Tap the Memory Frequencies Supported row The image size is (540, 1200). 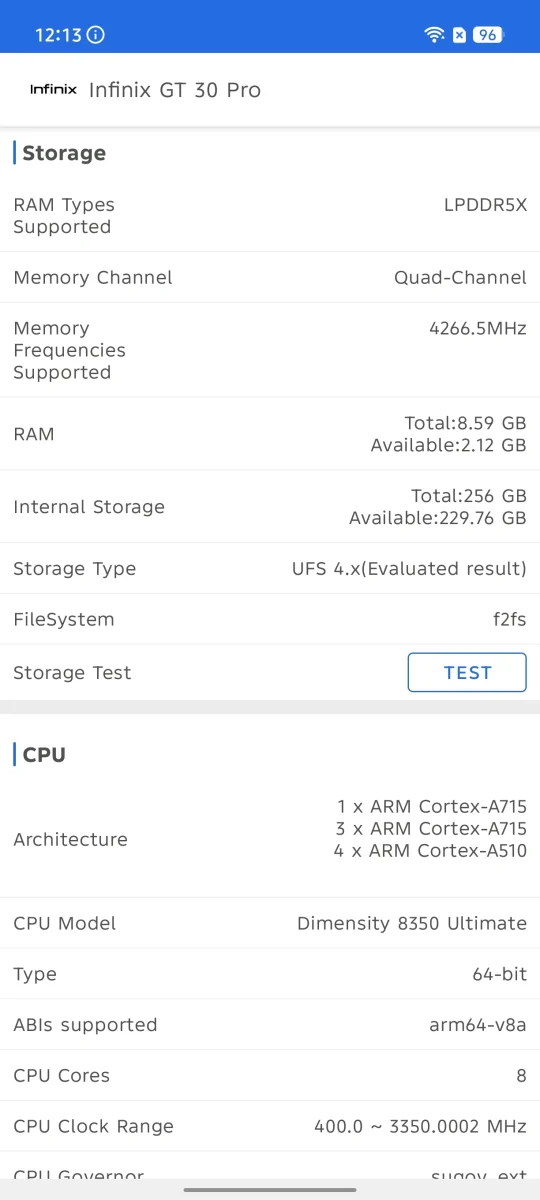pyautogui.click(x=270, y=350)
